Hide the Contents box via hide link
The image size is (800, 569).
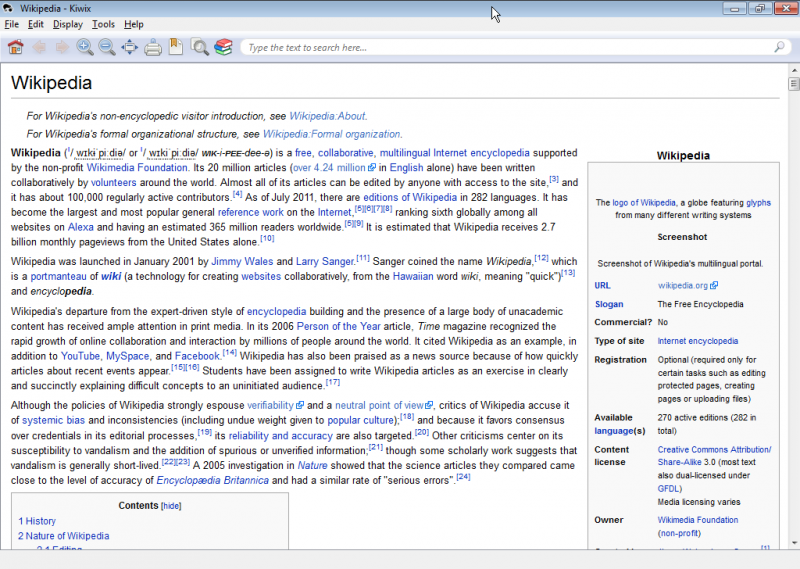pos(171,506)
